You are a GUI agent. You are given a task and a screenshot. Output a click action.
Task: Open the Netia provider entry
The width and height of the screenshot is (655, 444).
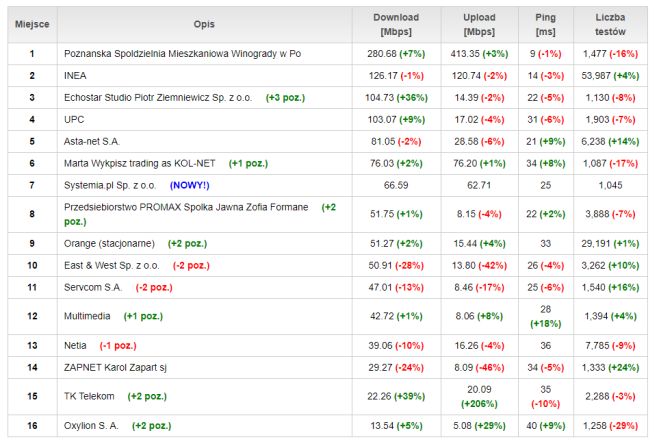click(77, 345)
